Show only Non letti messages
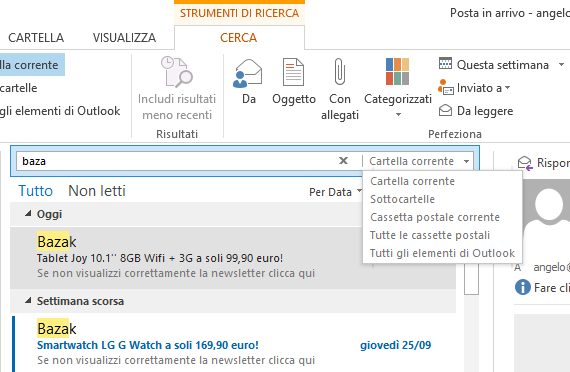Image resolution: width=570 pixels, height=372 pixels. [x=97, y=191]
